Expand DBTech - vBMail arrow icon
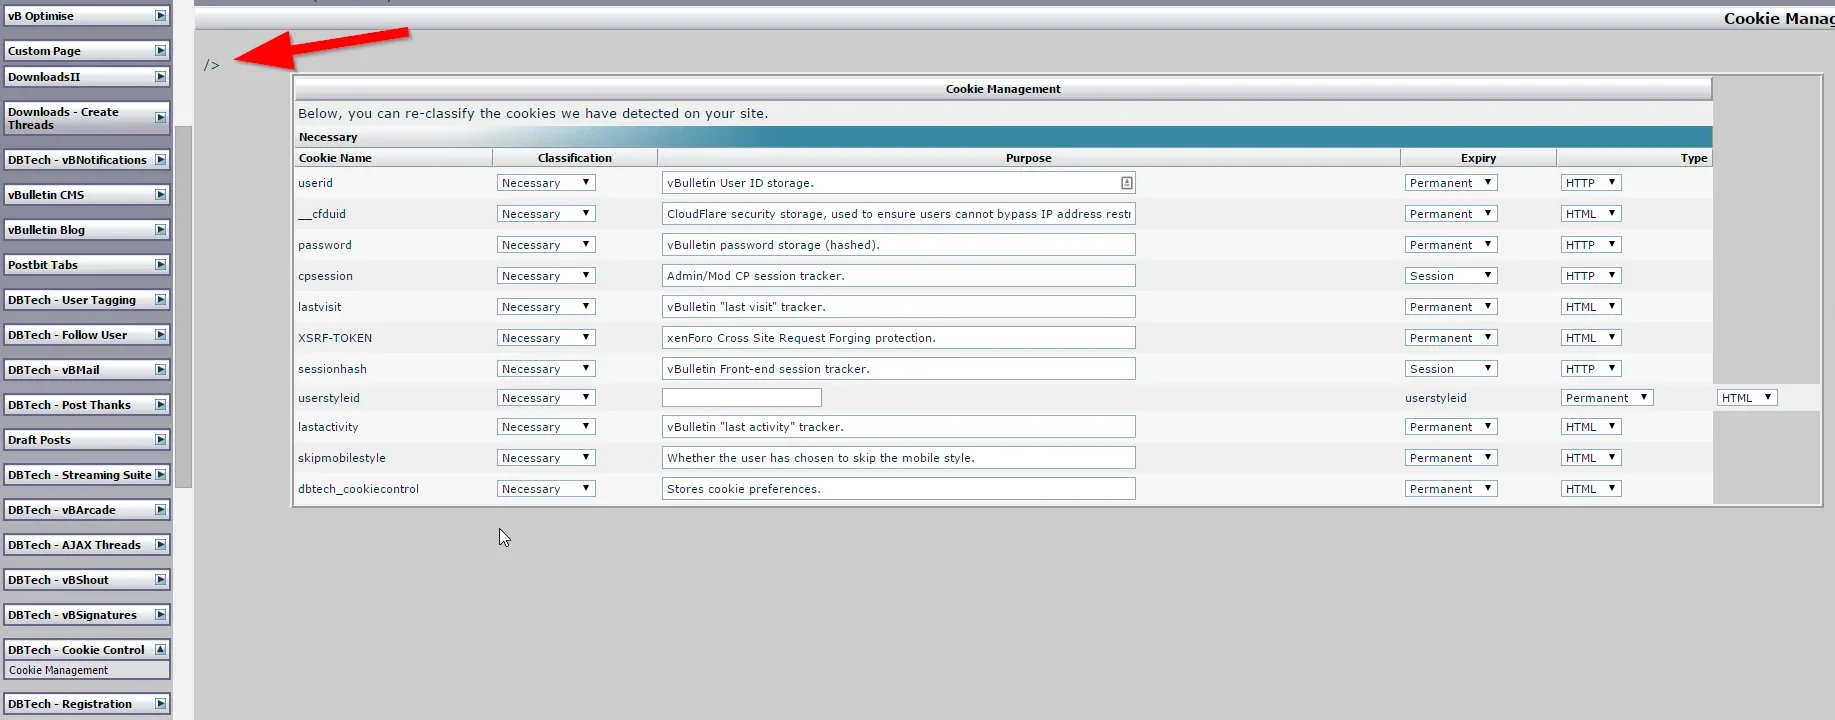 click(160, 370)
